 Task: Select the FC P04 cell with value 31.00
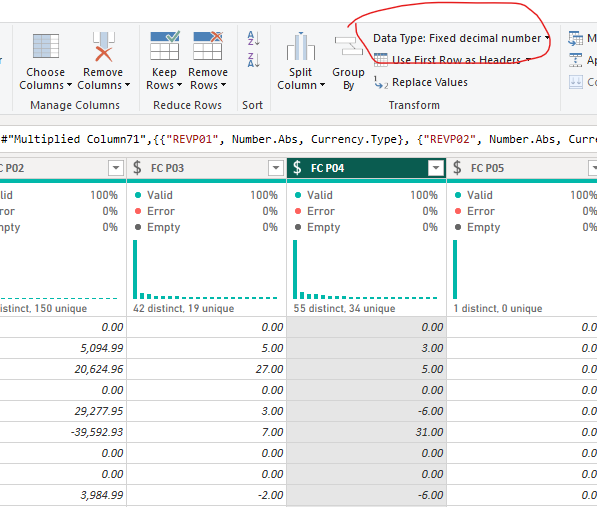point(366,432)
